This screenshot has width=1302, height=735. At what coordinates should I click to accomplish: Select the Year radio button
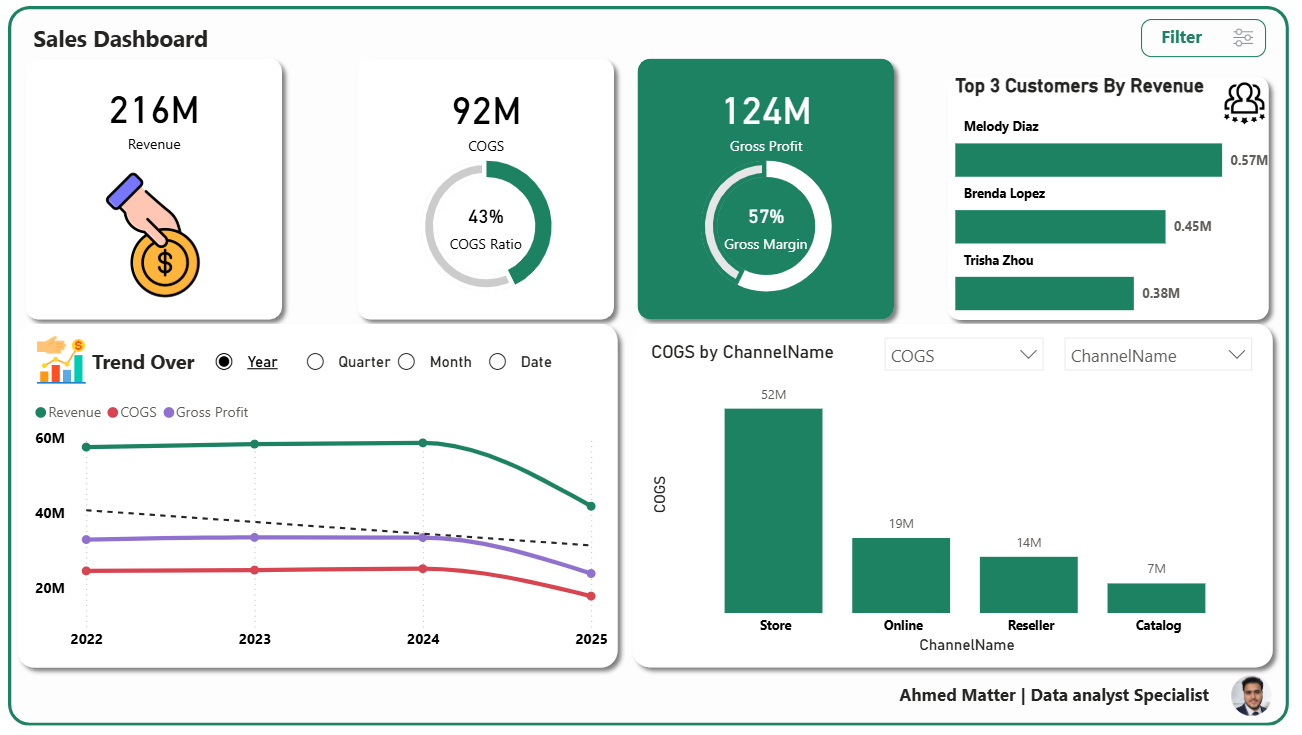click(x=225, y=362)
